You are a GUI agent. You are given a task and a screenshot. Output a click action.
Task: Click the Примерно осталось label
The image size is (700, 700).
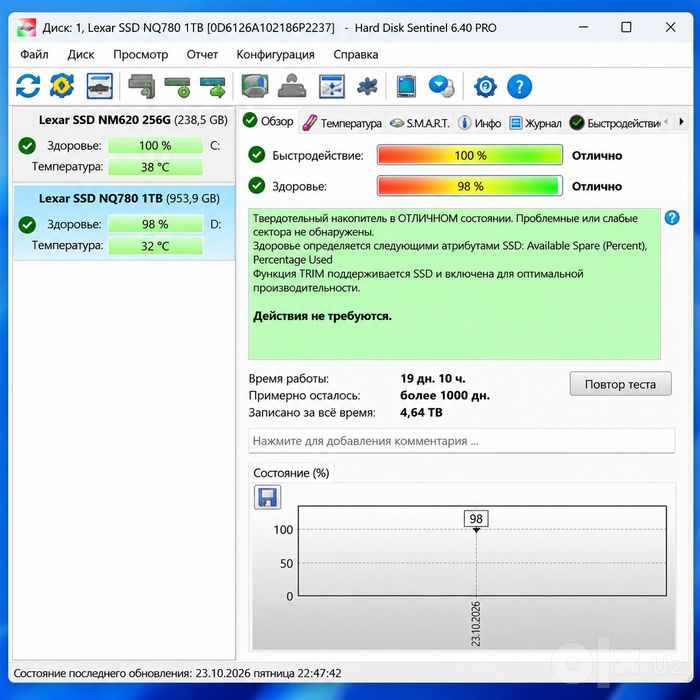(x=304, y=396)
